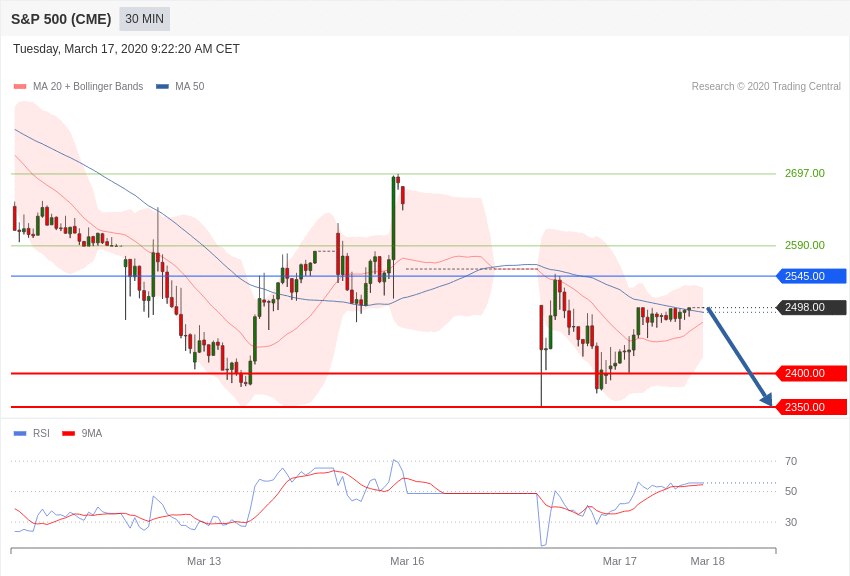The width and height of the screenshot is (850, 576).
Task: Click the red 2400.00 support price tag
Action: pos(812,373)
